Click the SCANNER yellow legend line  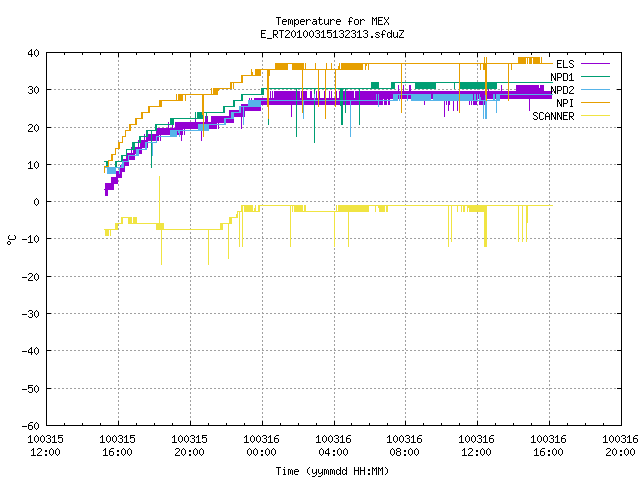(x=595, y=116)
